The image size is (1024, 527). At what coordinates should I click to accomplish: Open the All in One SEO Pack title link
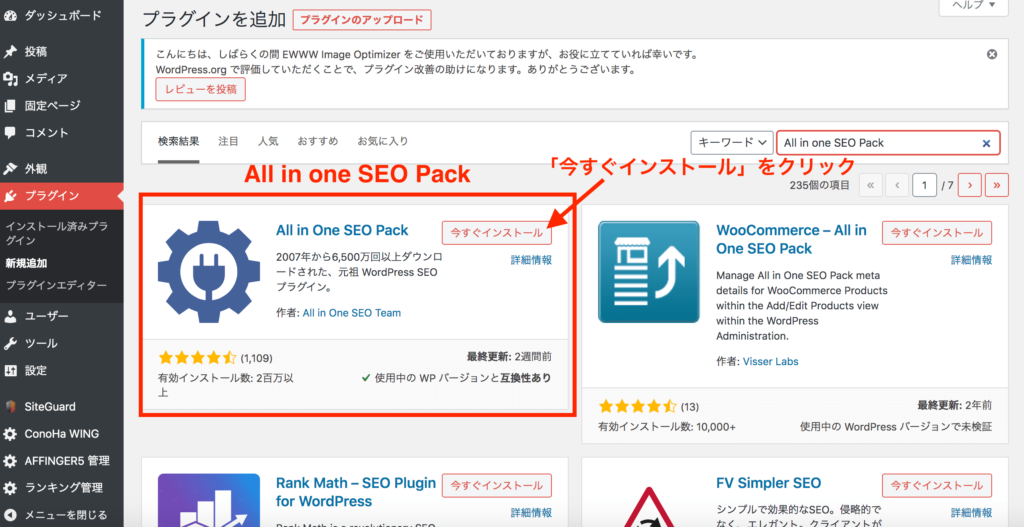coord(342,230)
